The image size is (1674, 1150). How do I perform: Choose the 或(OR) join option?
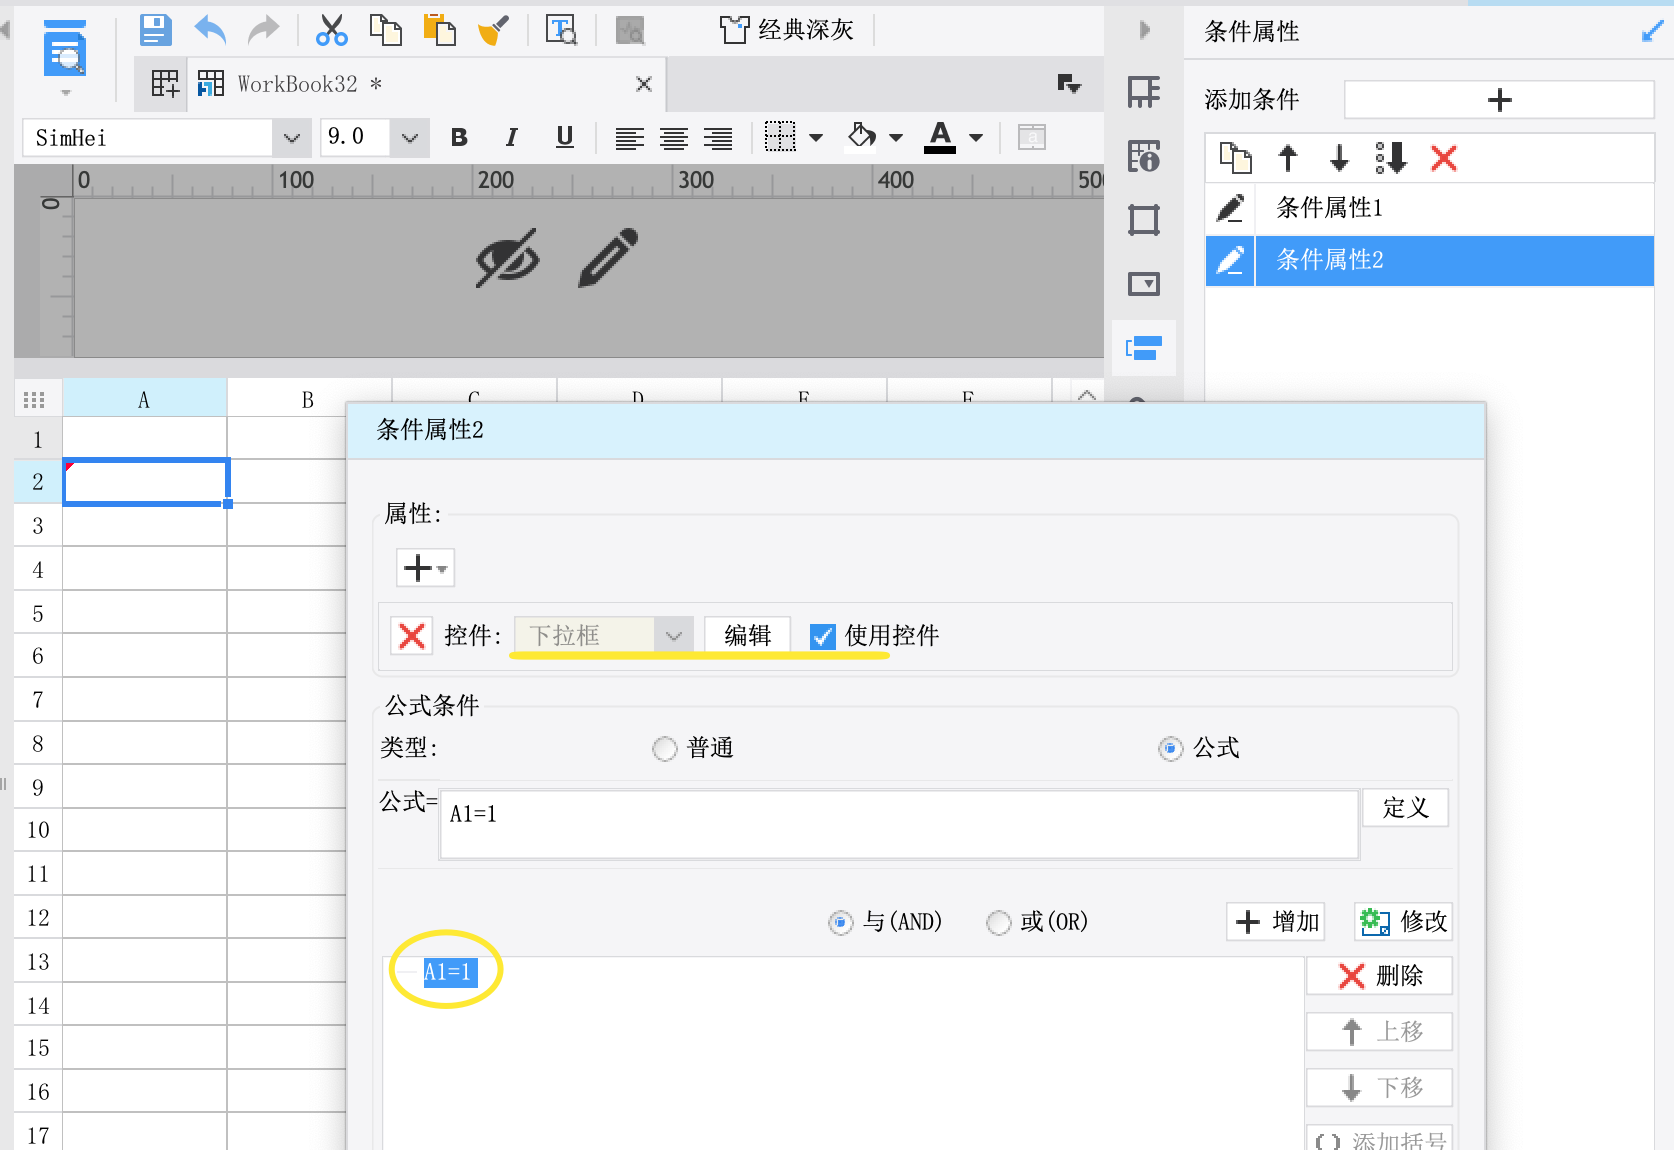click(x=998, y=922)
